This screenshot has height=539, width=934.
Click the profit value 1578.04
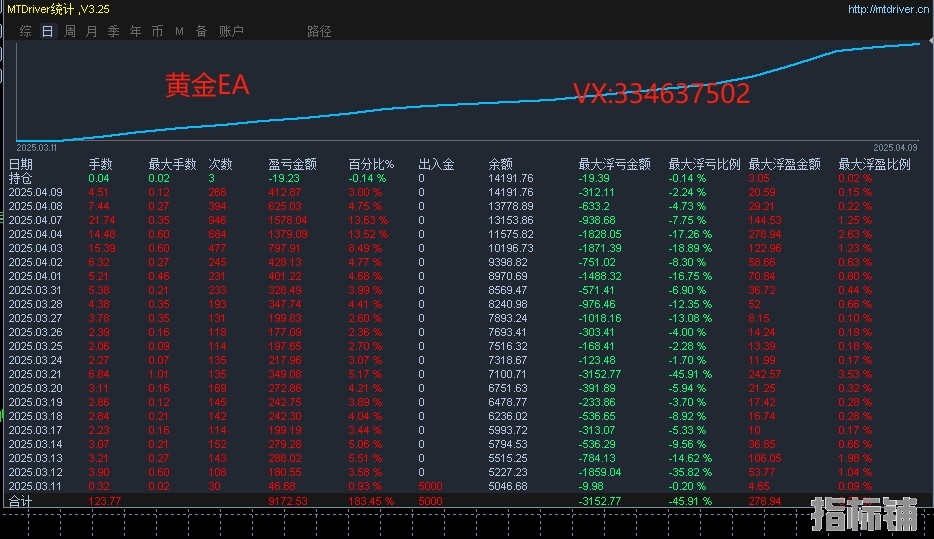288,220
